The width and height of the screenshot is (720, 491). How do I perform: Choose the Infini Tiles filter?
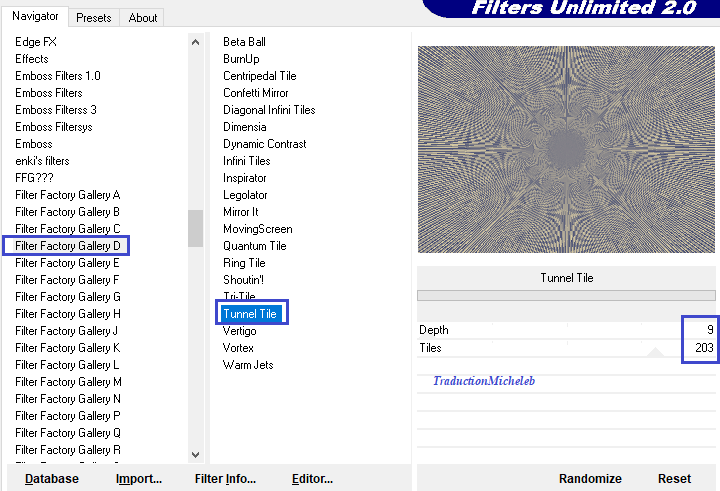[247, 161]
